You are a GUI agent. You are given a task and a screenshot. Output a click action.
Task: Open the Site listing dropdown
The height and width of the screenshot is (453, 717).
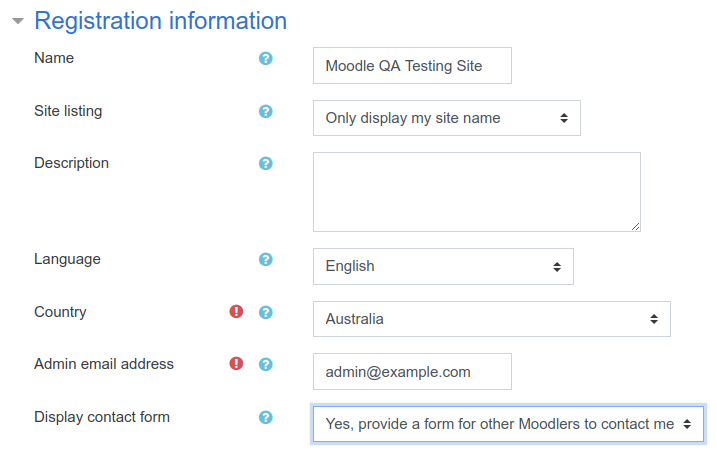[447, 118]
